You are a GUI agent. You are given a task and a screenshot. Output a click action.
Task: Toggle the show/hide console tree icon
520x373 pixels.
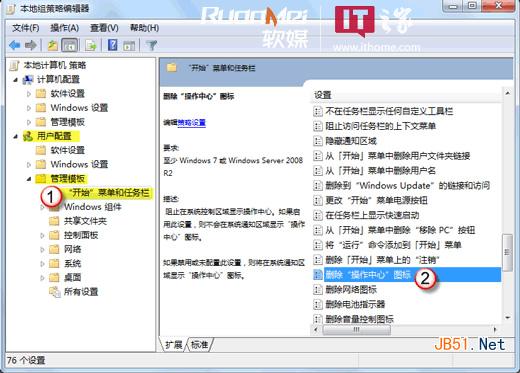69,45
